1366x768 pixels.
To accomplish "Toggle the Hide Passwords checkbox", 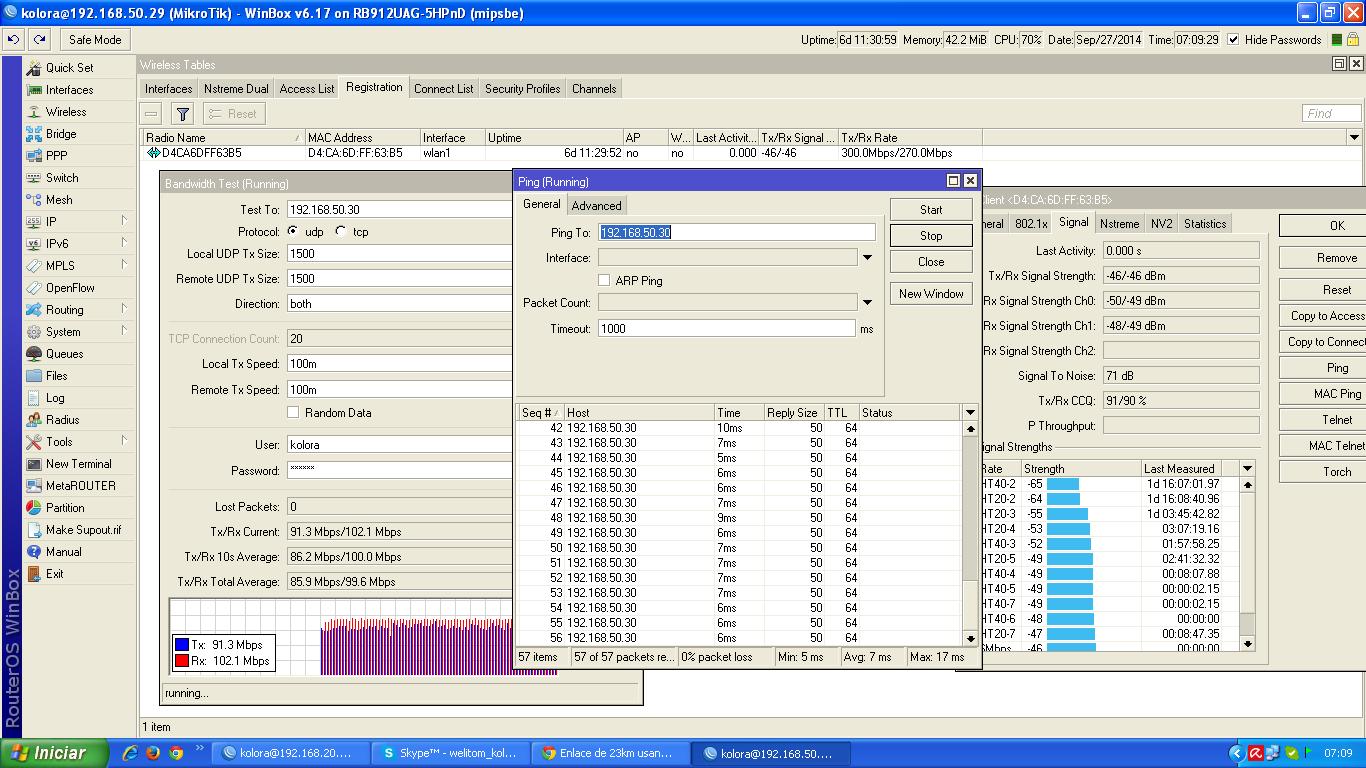I will tap(1233, 40).
